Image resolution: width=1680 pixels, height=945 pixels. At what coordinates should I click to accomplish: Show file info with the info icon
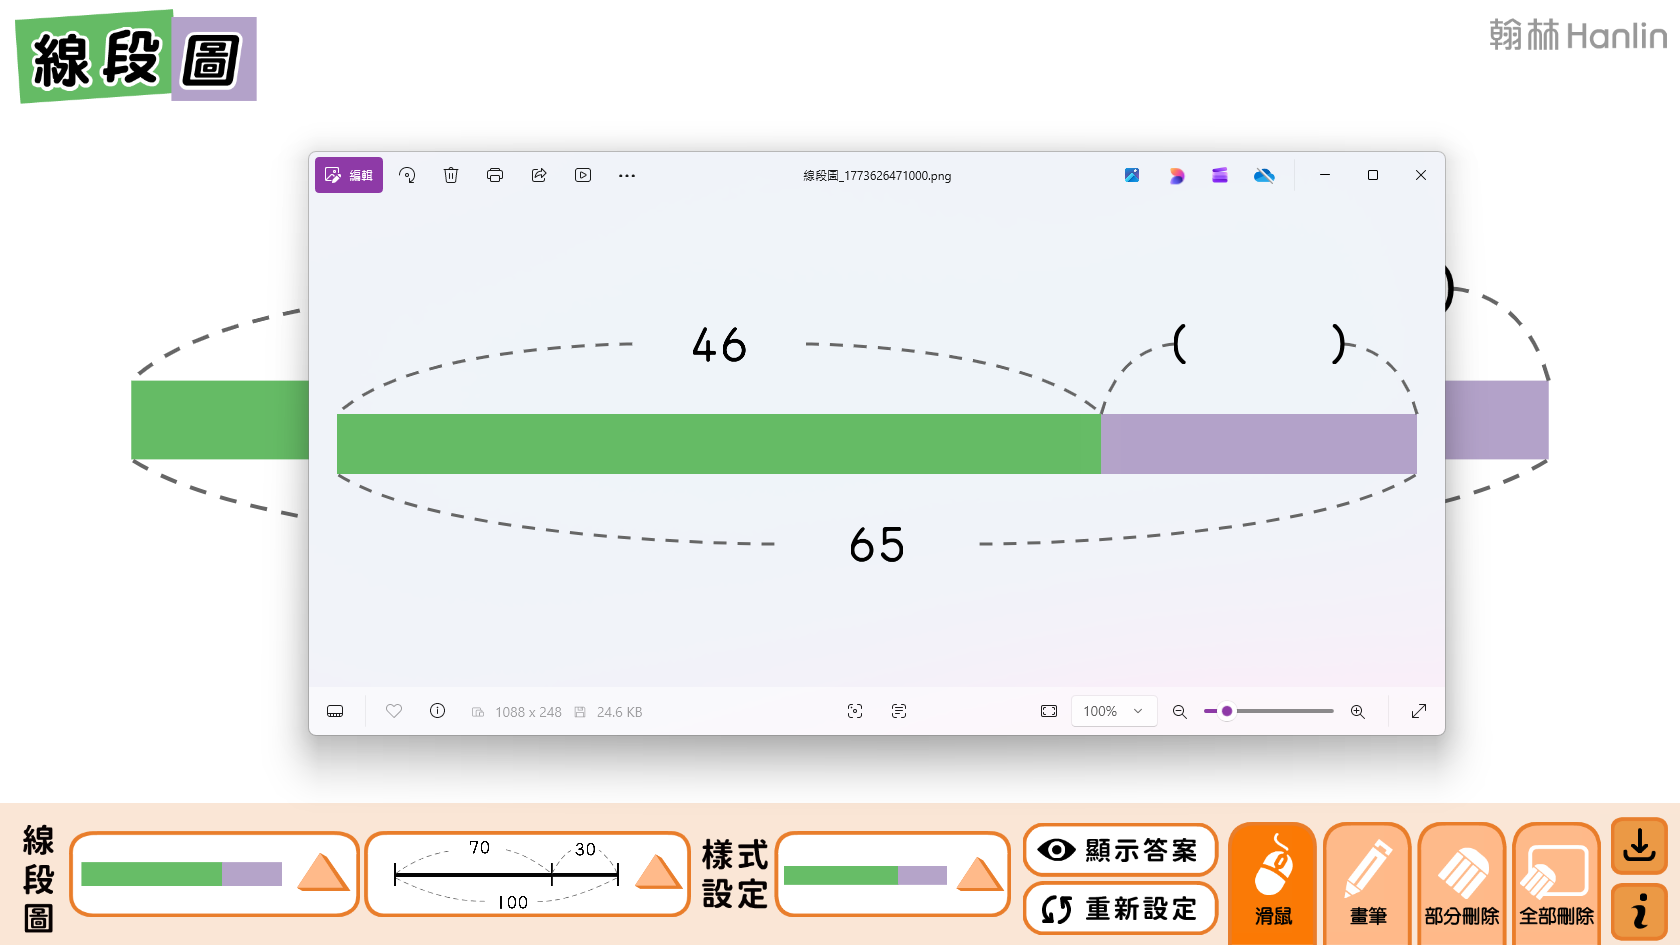point(437,711)
